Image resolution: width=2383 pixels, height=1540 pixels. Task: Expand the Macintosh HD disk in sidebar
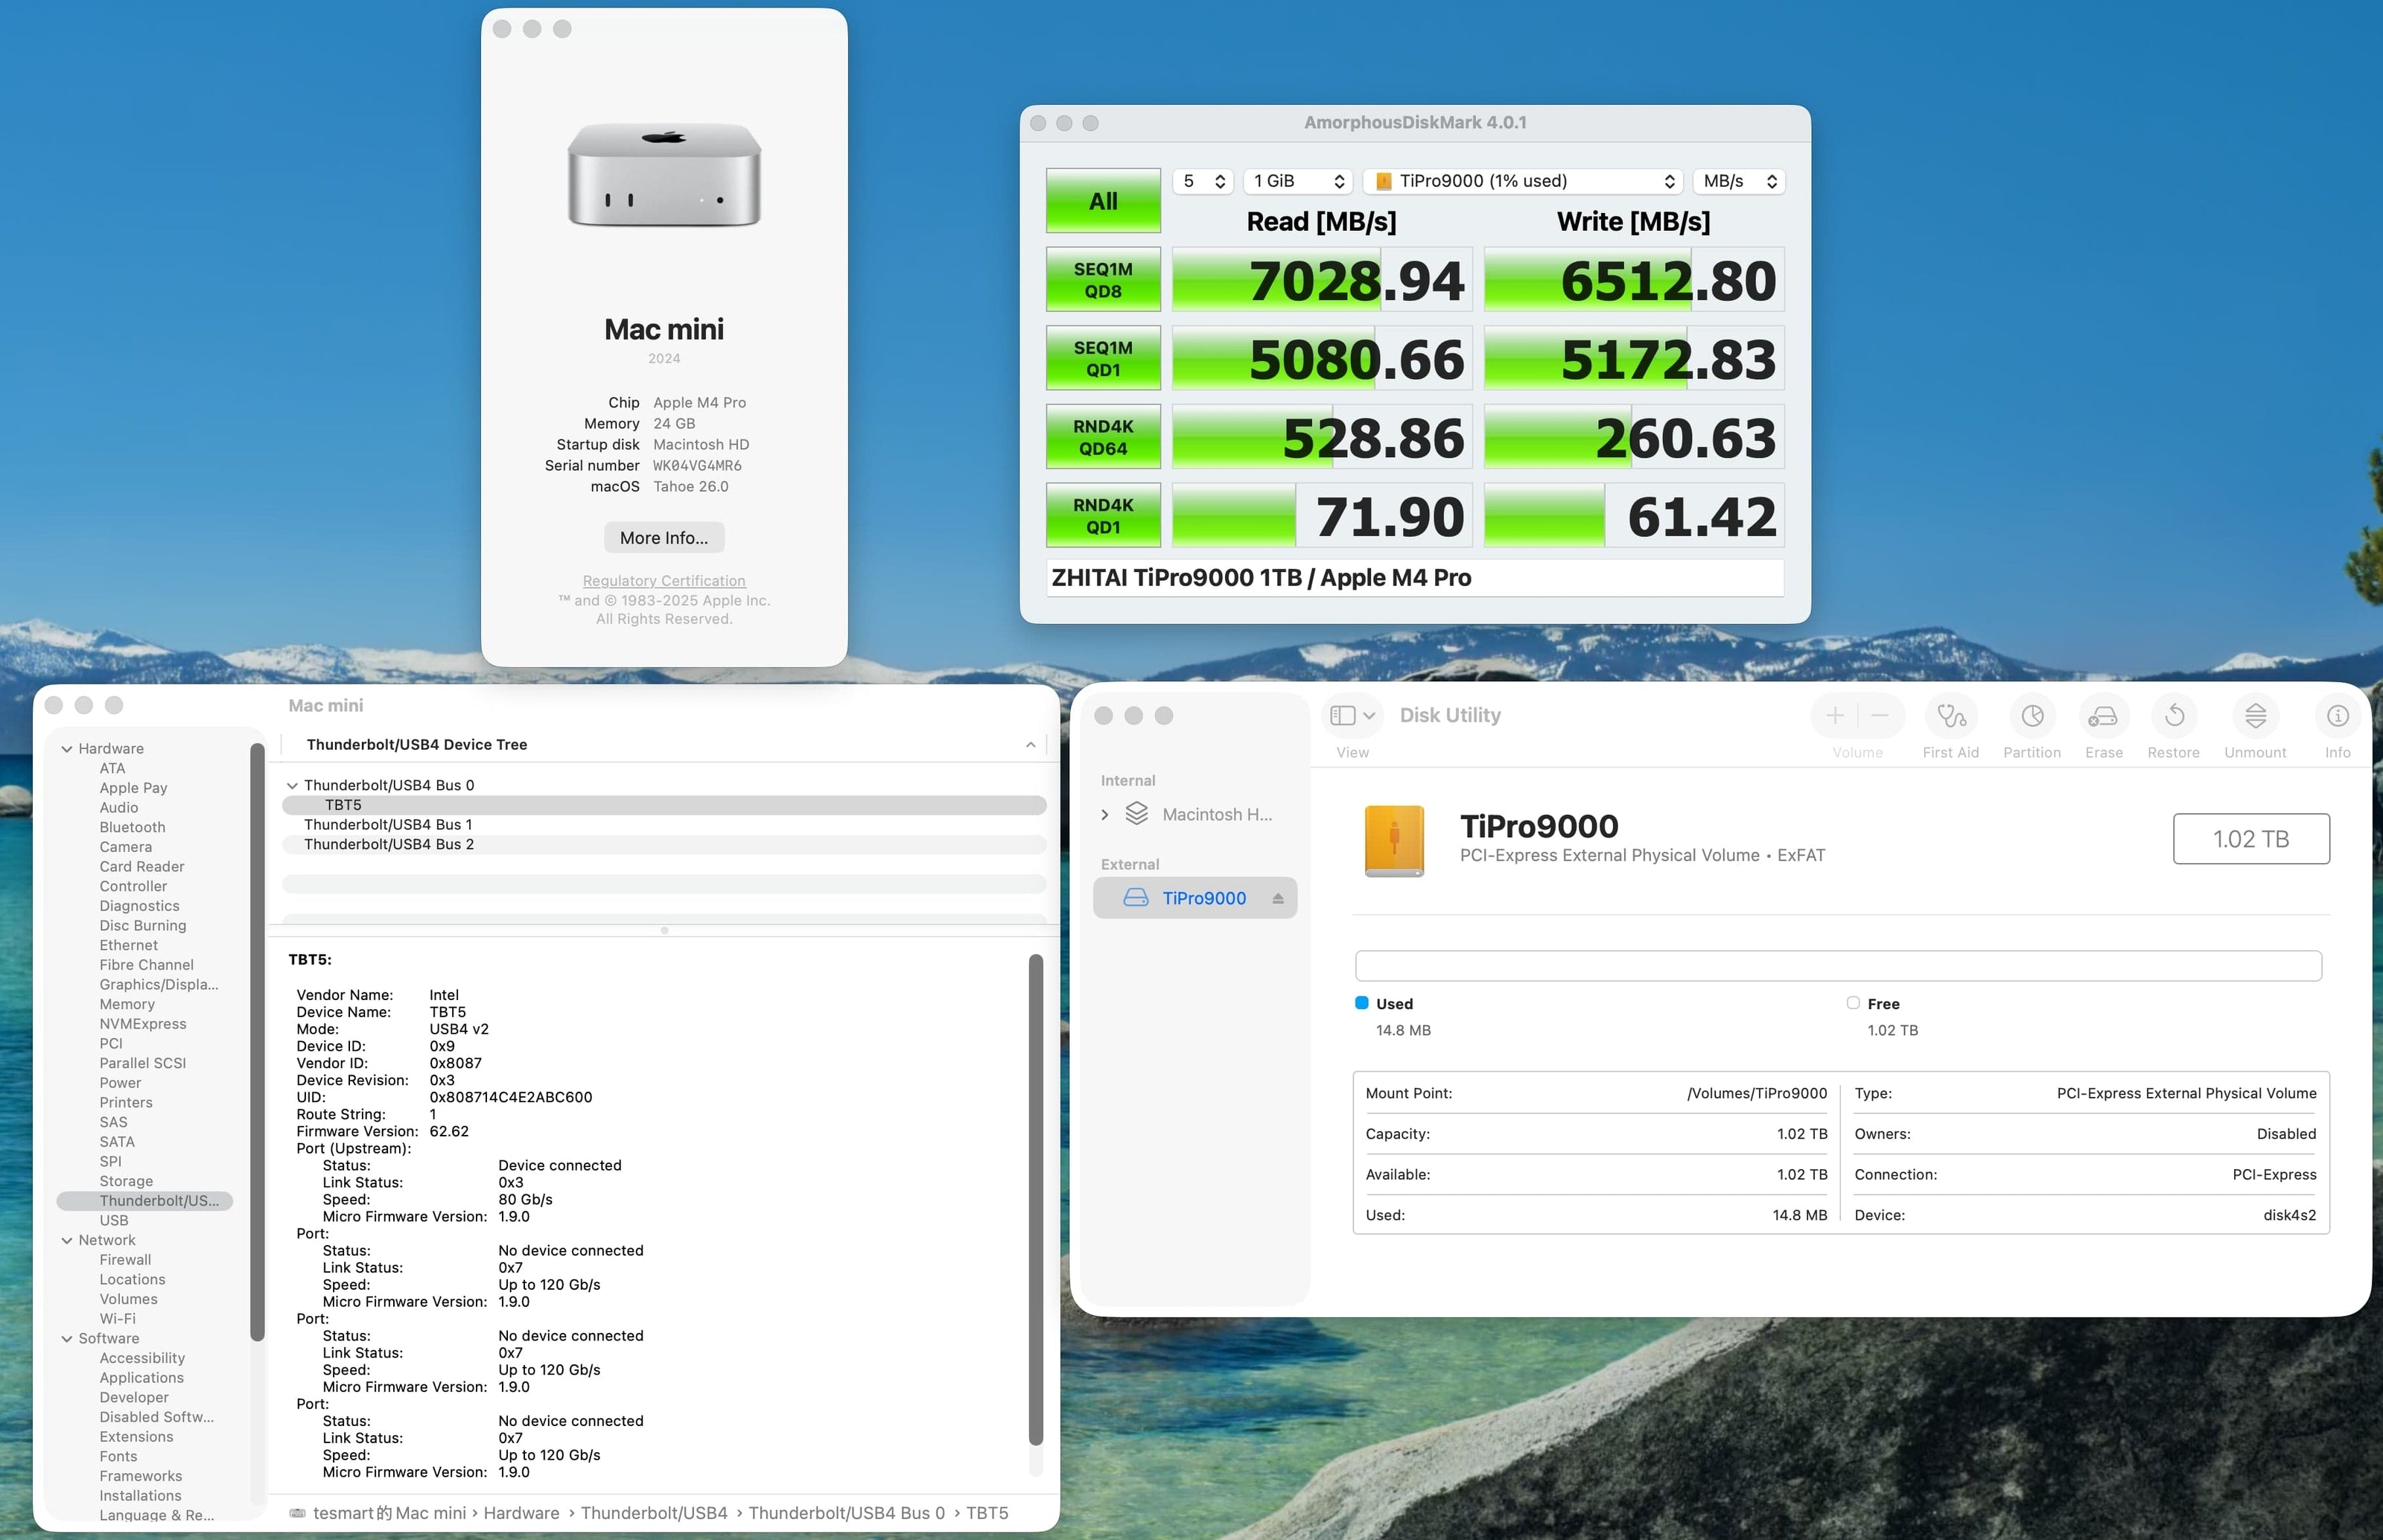(x=1104, y=815)
